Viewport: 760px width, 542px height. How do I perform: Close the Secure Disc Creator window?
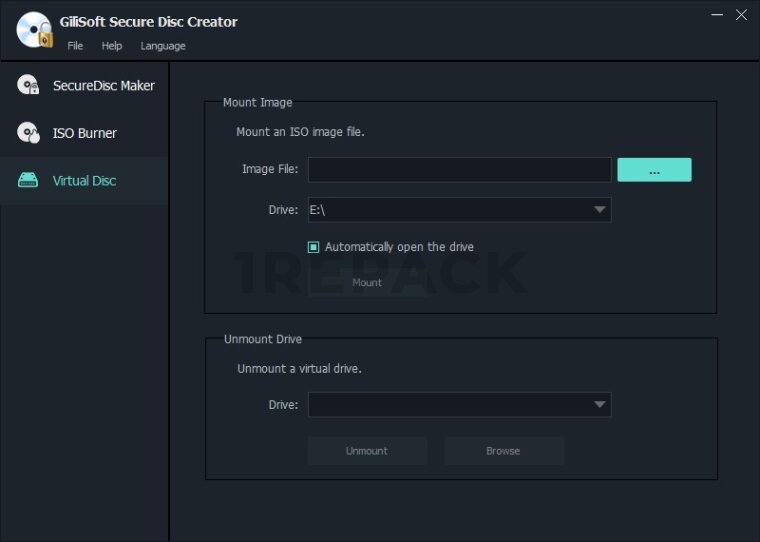(741, 15)
